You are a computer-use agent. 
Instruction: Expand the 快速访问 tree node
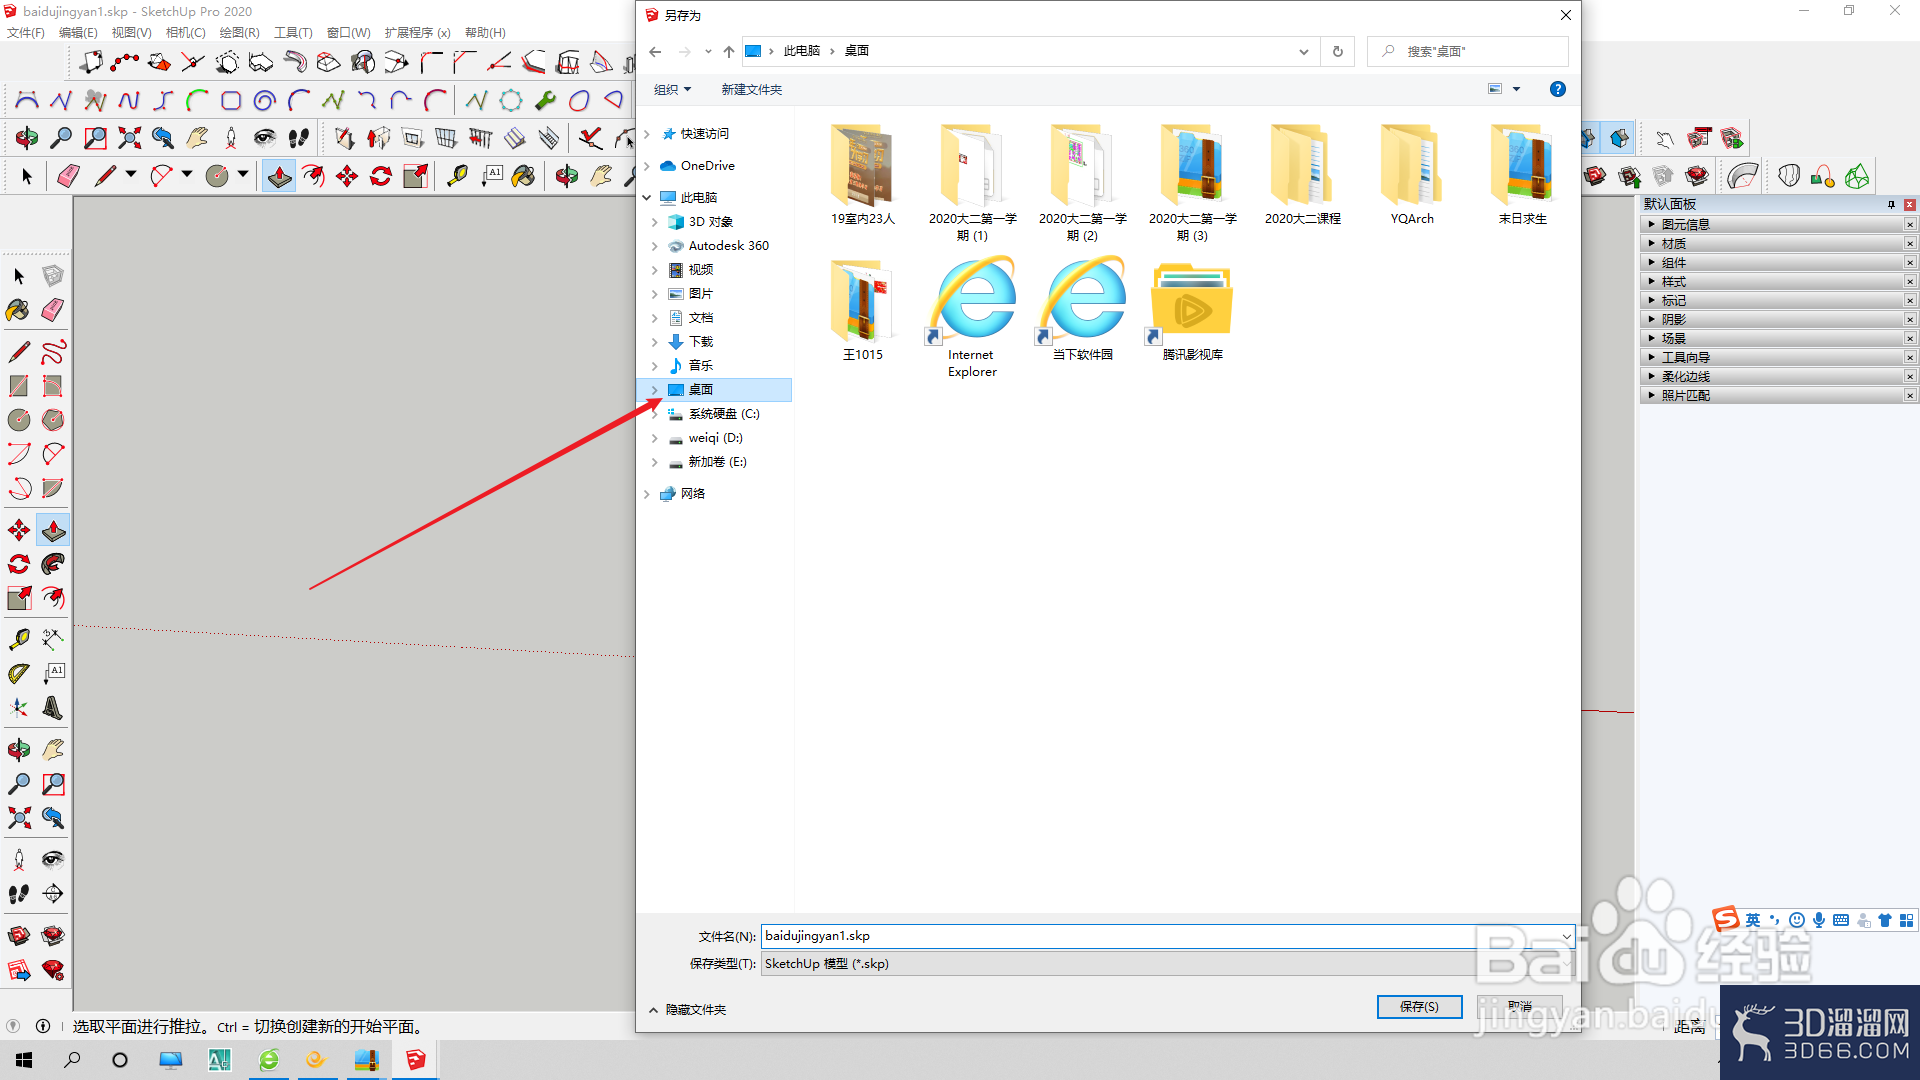pos(647,134)
